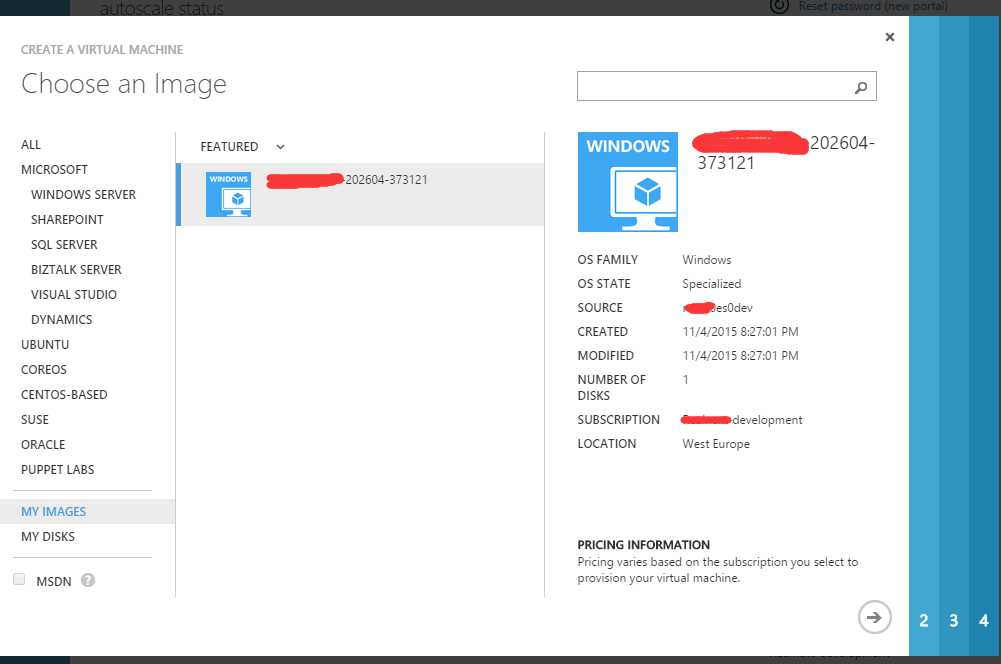Select the ALL category
This screenshot has height=664, width=1001.
[31, 144]
